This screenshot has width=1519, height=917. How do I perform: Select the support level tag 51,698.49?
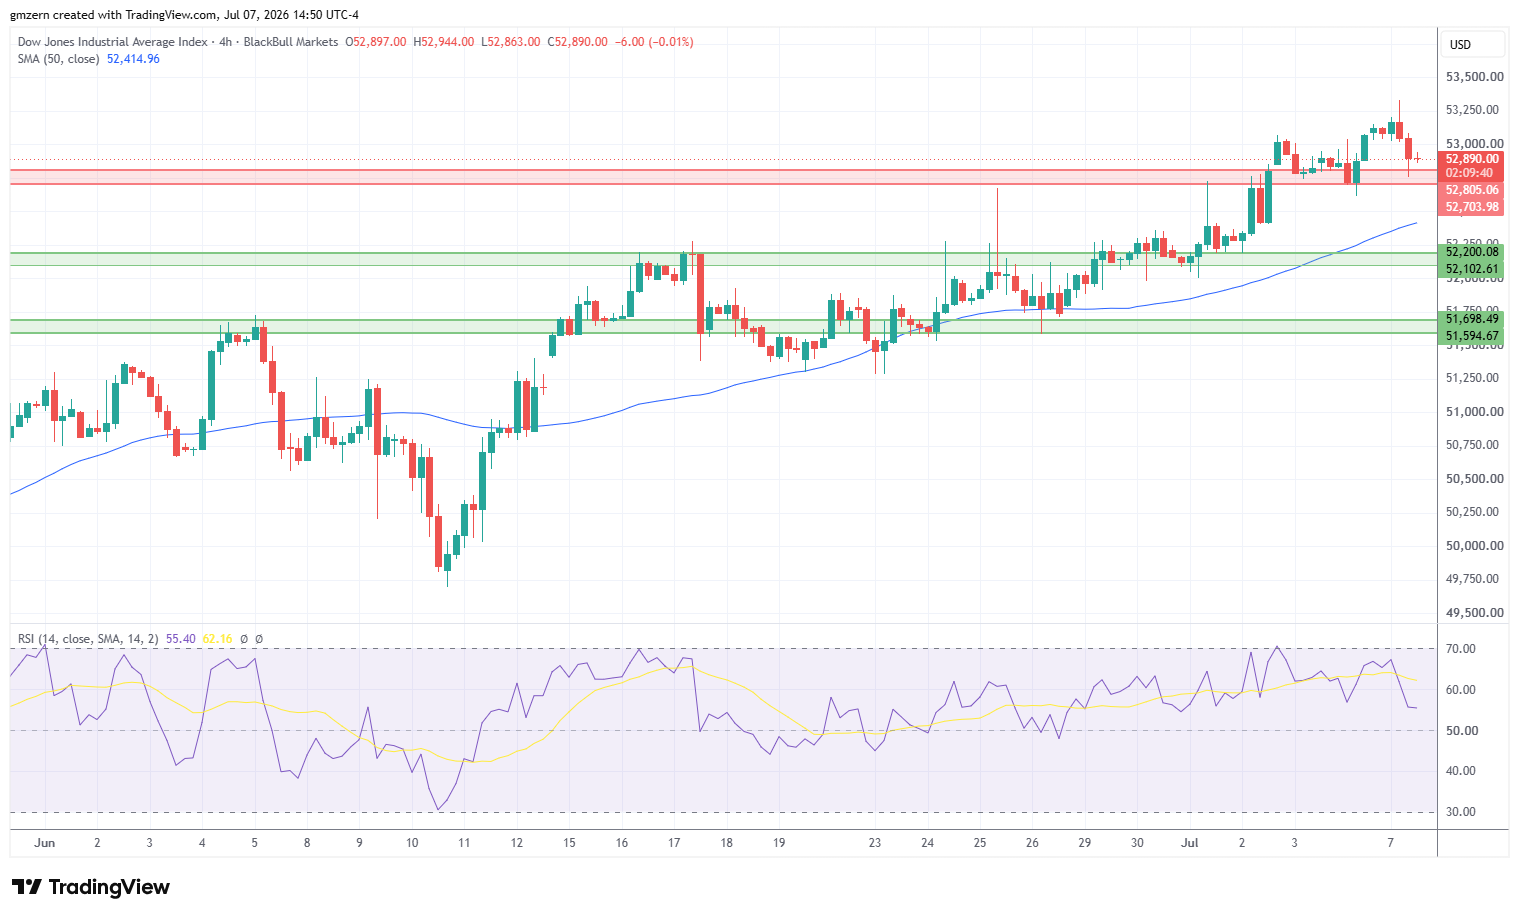click(1471, 319)
